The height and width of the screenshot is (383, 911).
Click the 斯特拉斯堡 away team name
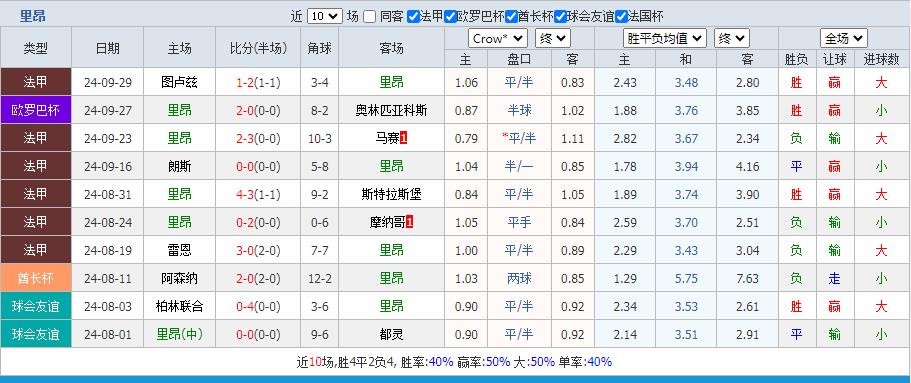point(392,194)
